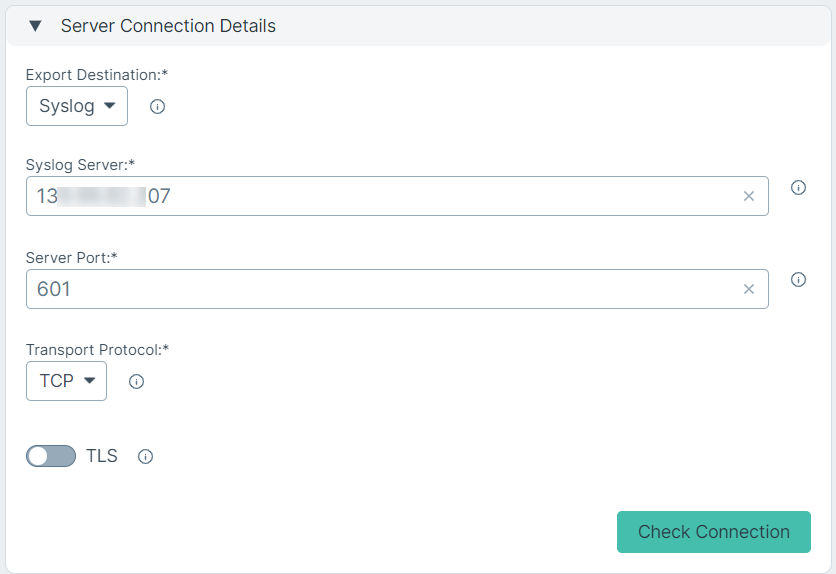Show info icon next to Transport Protocol
This screenshot has height=574, width=836.
[136, 382]
